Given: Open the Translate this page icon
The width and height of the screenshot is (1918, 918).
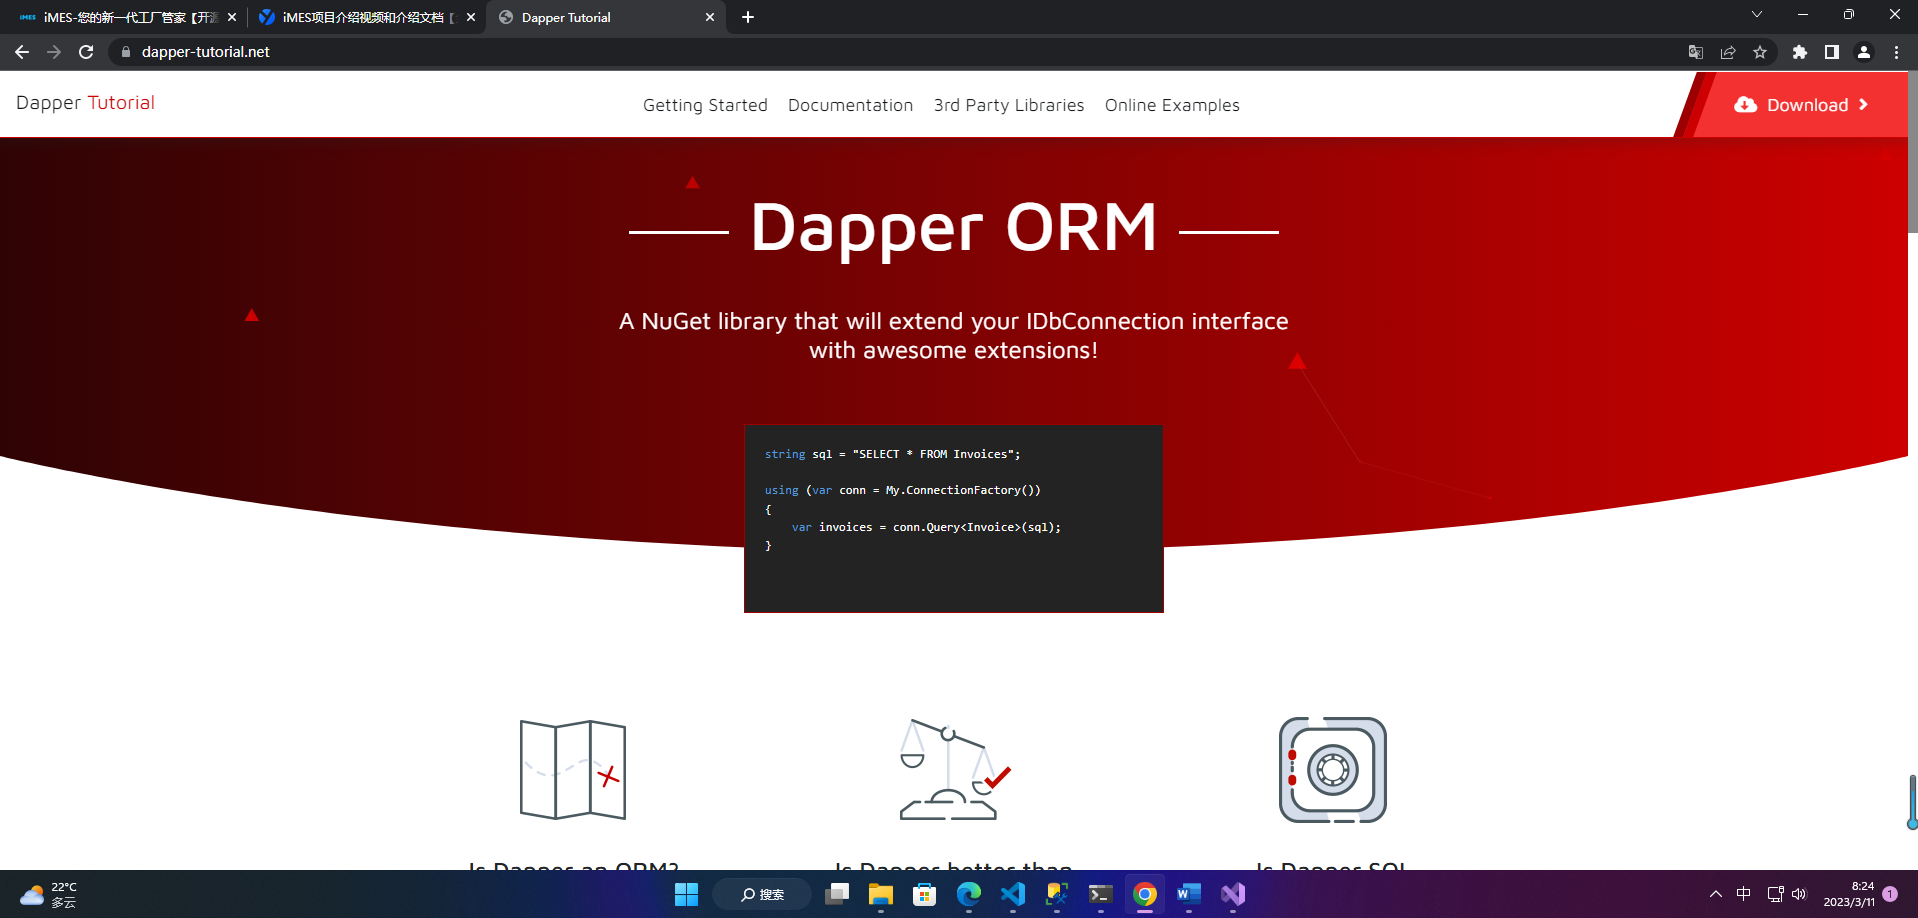Looking at the screenshot, I should tap(1696, 52).
